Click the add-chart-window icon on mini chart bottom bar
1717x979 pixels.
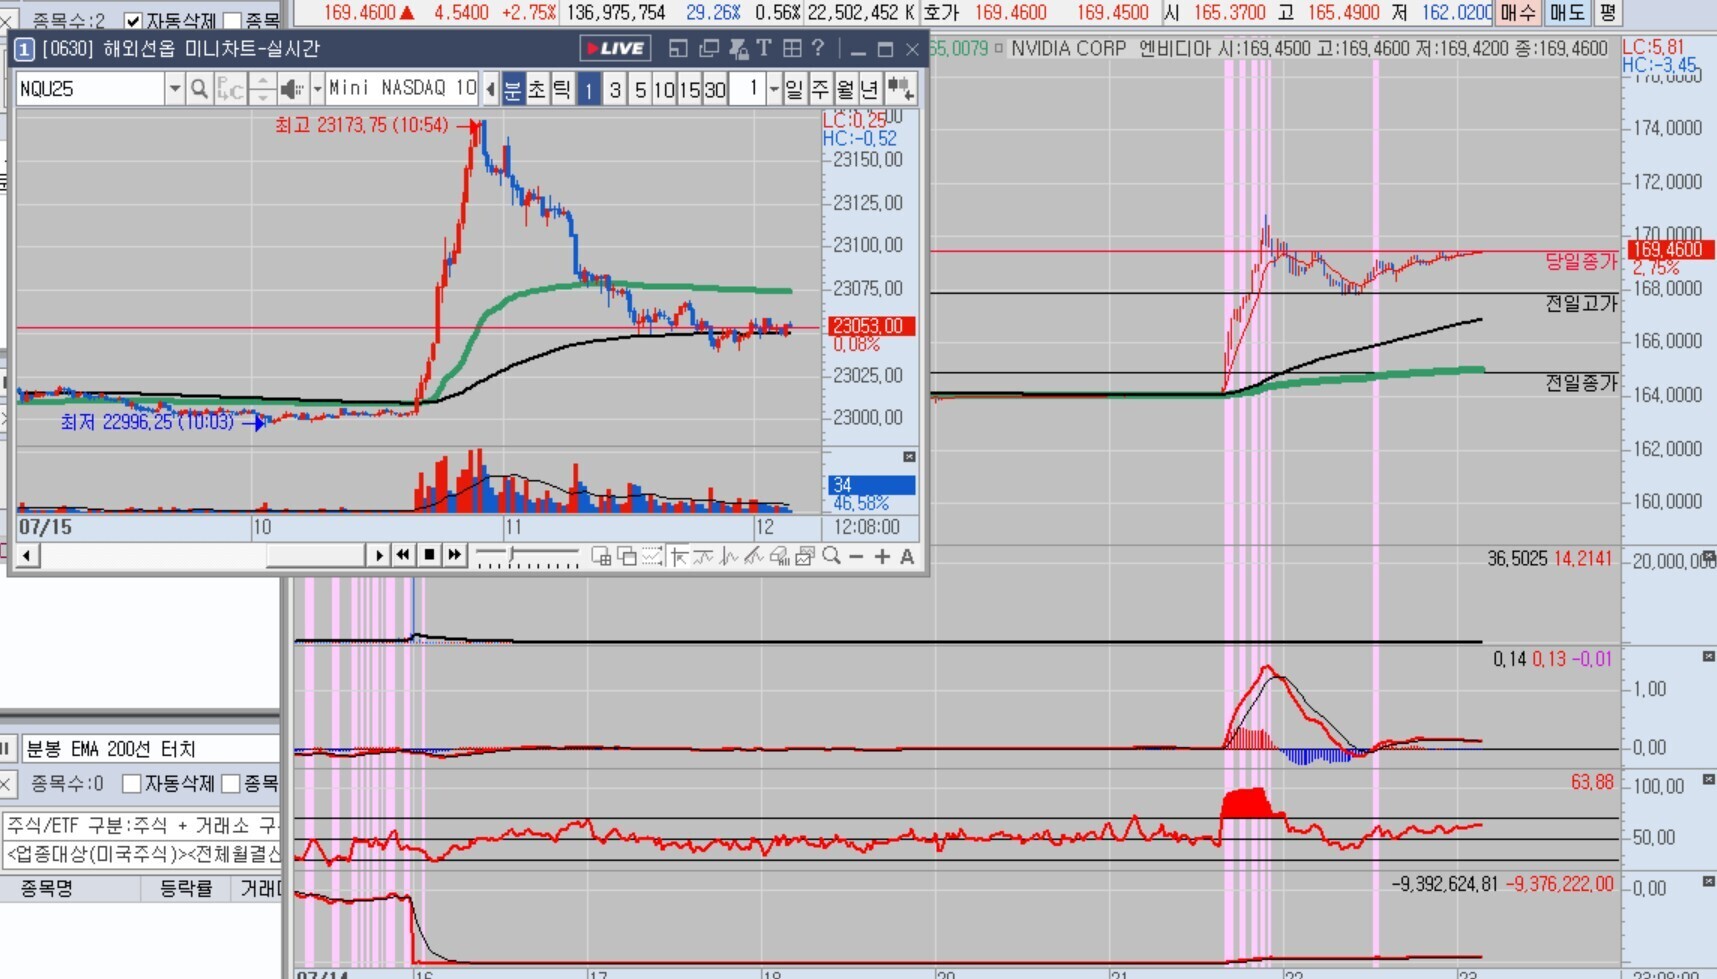click(601, 556)
